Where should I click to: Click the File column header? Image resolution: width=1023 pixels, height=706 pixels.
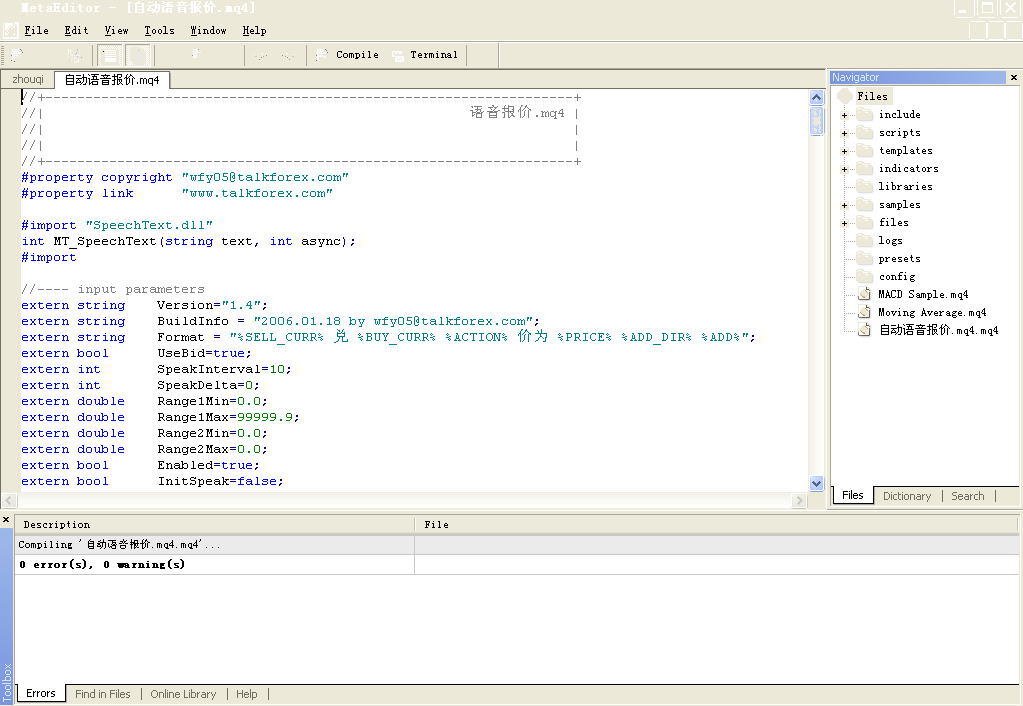[x=716, y=525]
